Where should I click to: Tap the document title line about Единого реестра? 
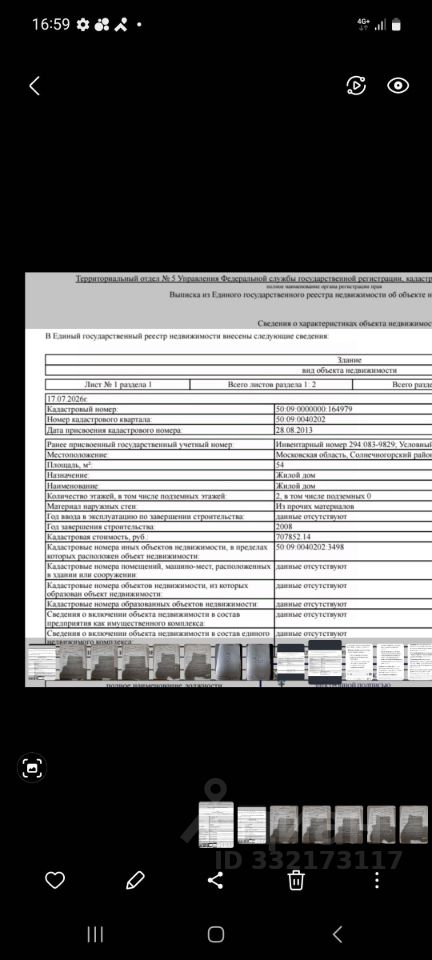300,294
